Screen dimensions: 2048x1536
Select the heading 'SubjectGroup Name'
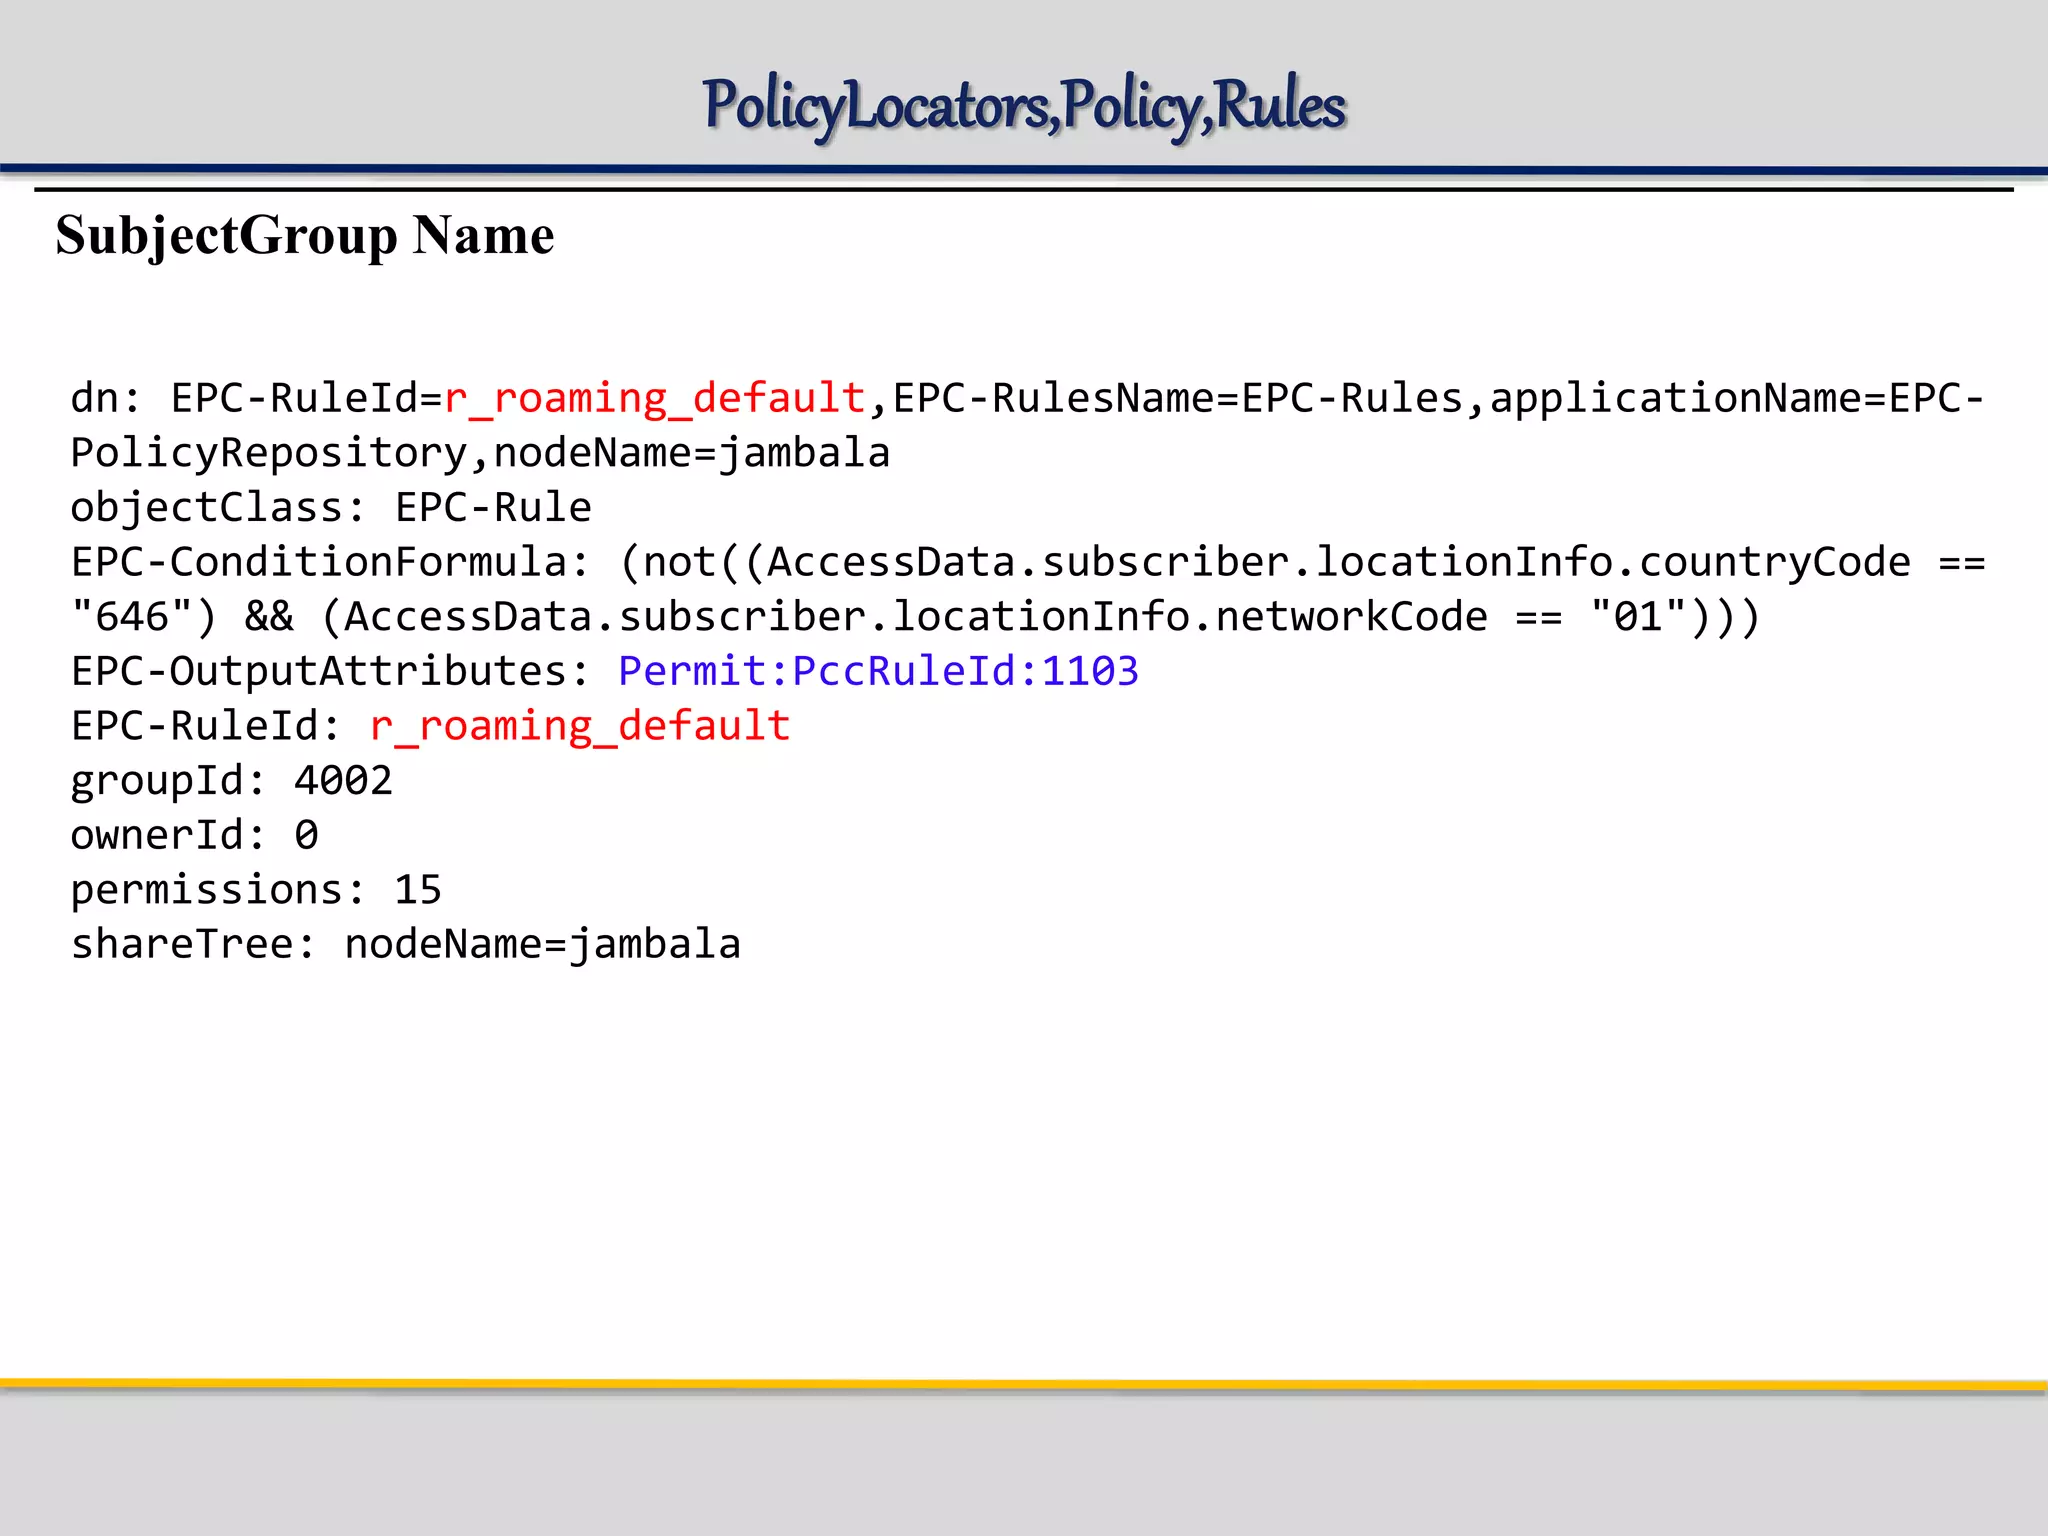click(x=305, y=236)
